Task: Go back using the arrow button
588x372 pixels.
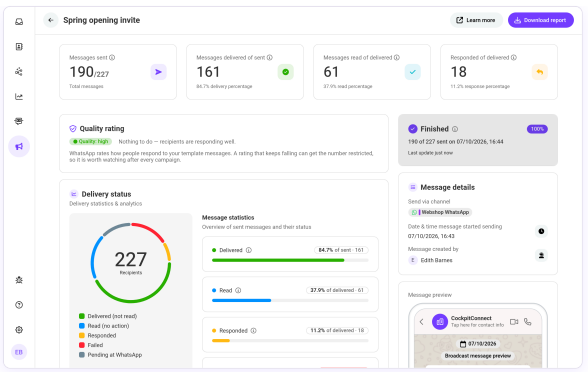Action: [51, 20]
